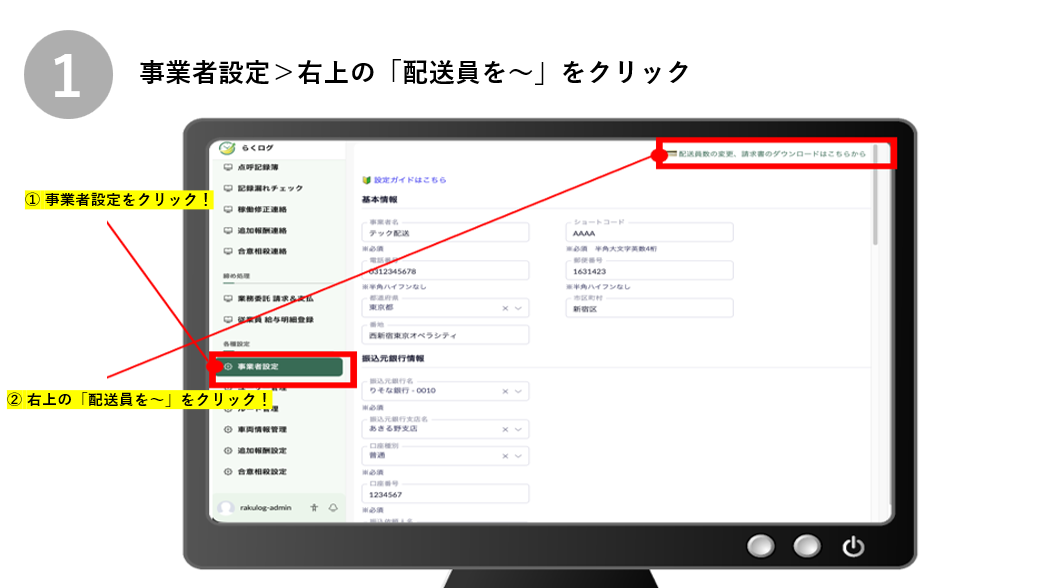Expand the 都道府県 dropdown arrow
1047x588 pixels.
[x=518, y=308]
